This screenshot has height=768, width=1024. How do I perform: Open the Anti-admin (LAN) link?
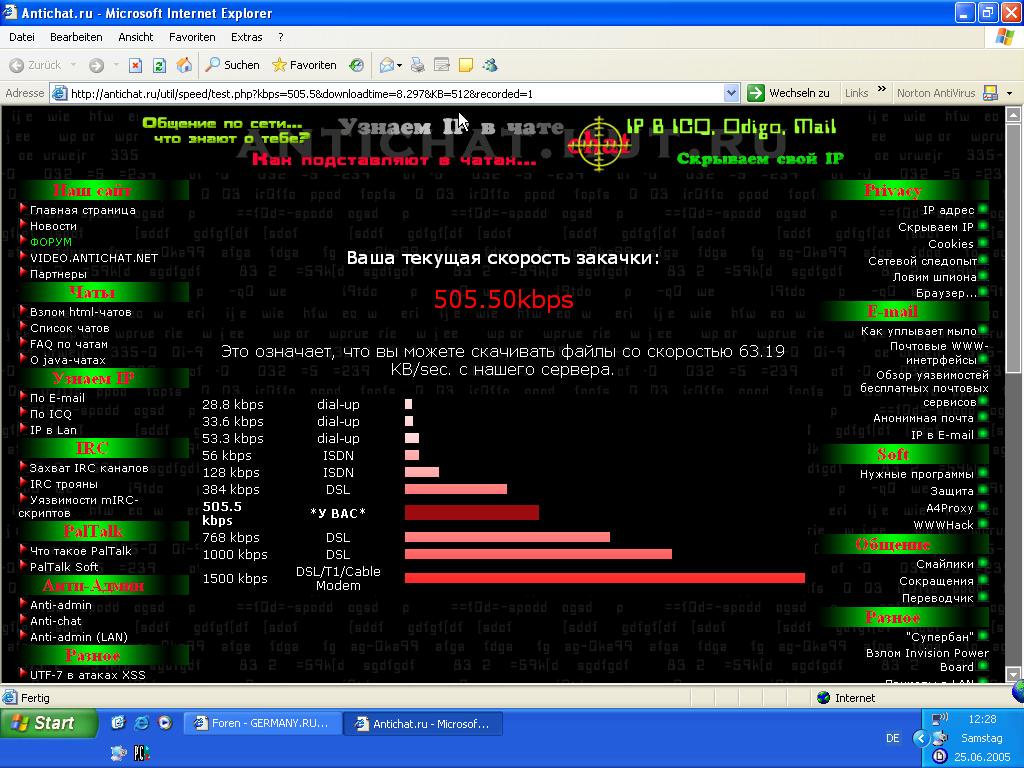click(x=79, y=637)
